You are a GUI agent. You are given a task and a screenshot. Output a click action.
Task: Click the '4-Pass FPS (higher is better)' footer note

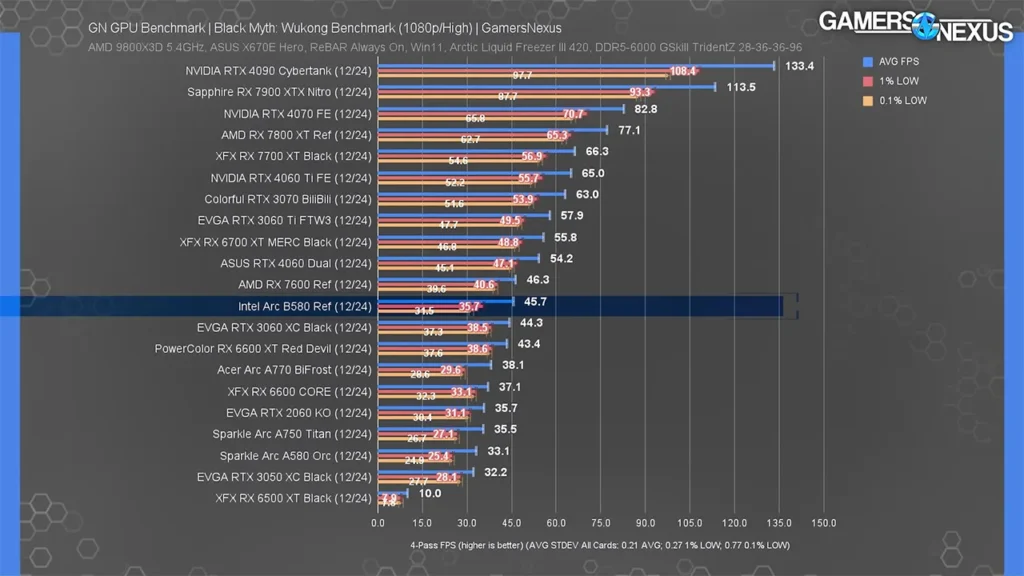click(600, 545)
